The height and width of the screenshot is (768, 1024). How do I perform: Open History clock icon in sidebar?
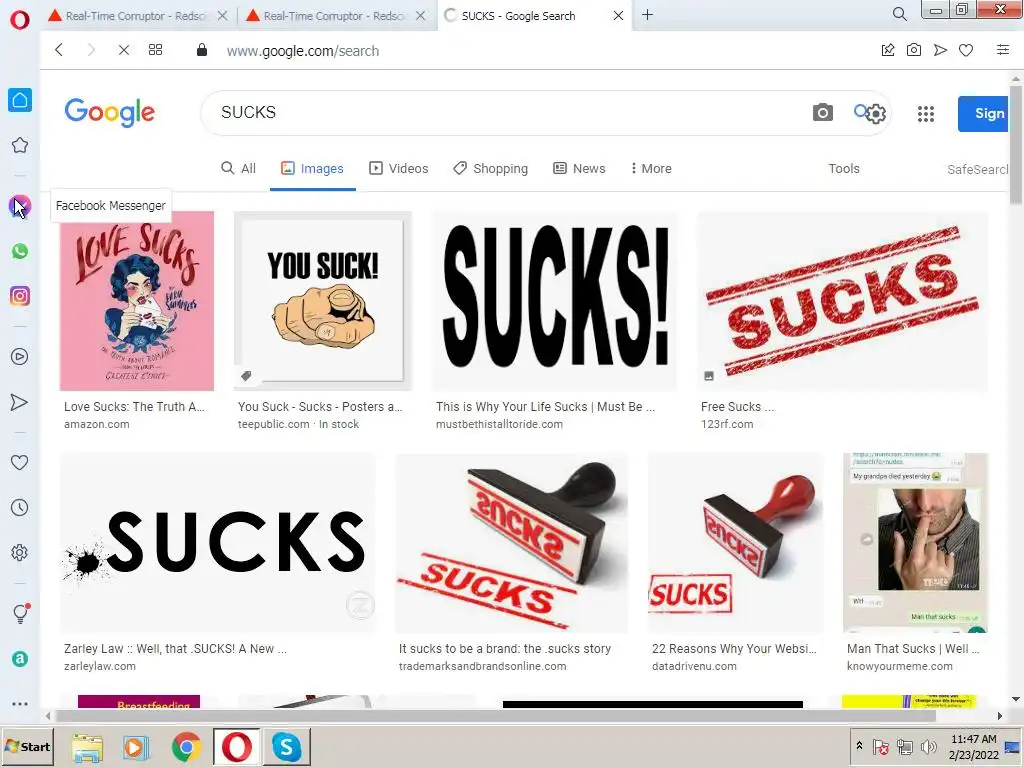[x=20, y=507]
